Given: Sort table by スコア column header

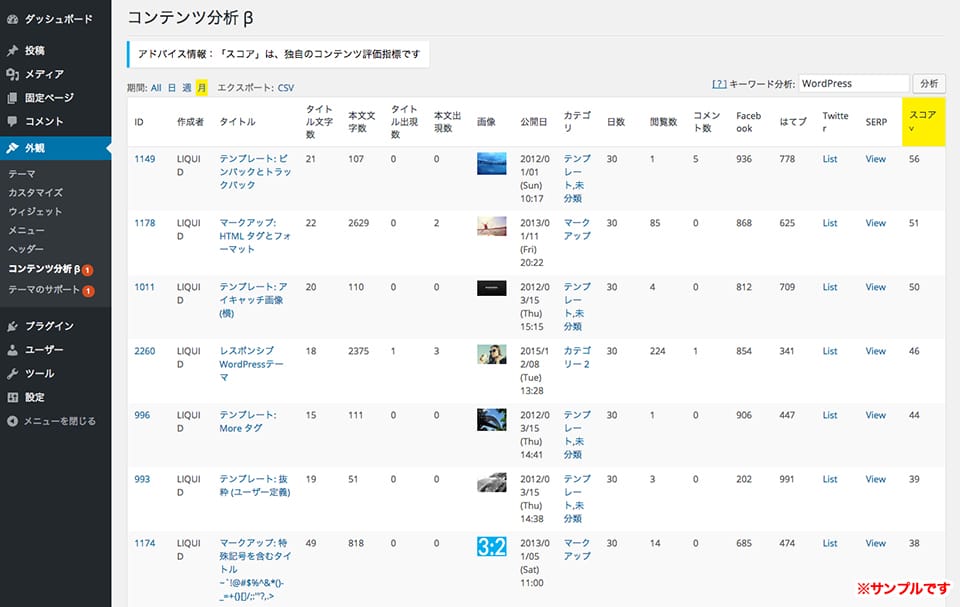Looking at the screenshot, I should point(923,121).
